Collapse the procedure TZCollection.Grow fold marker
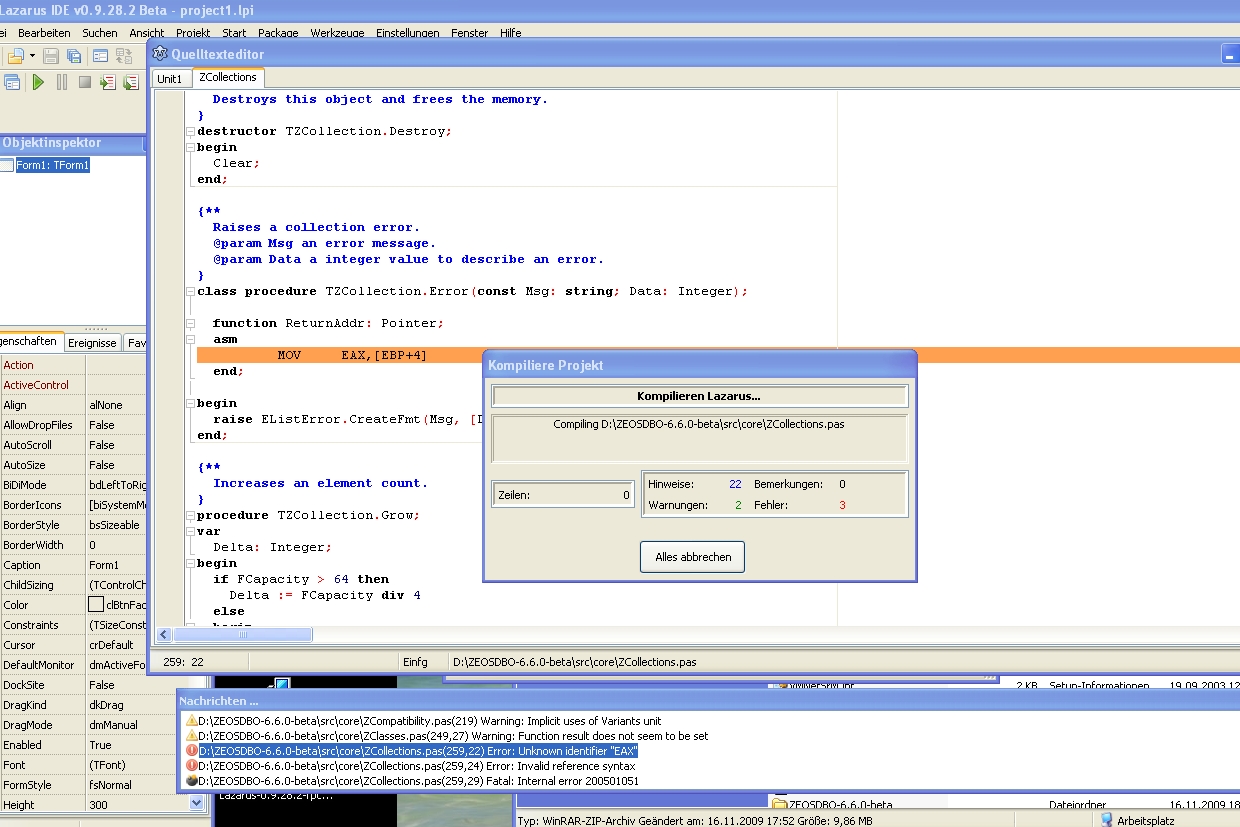 (x=190, y=515)
